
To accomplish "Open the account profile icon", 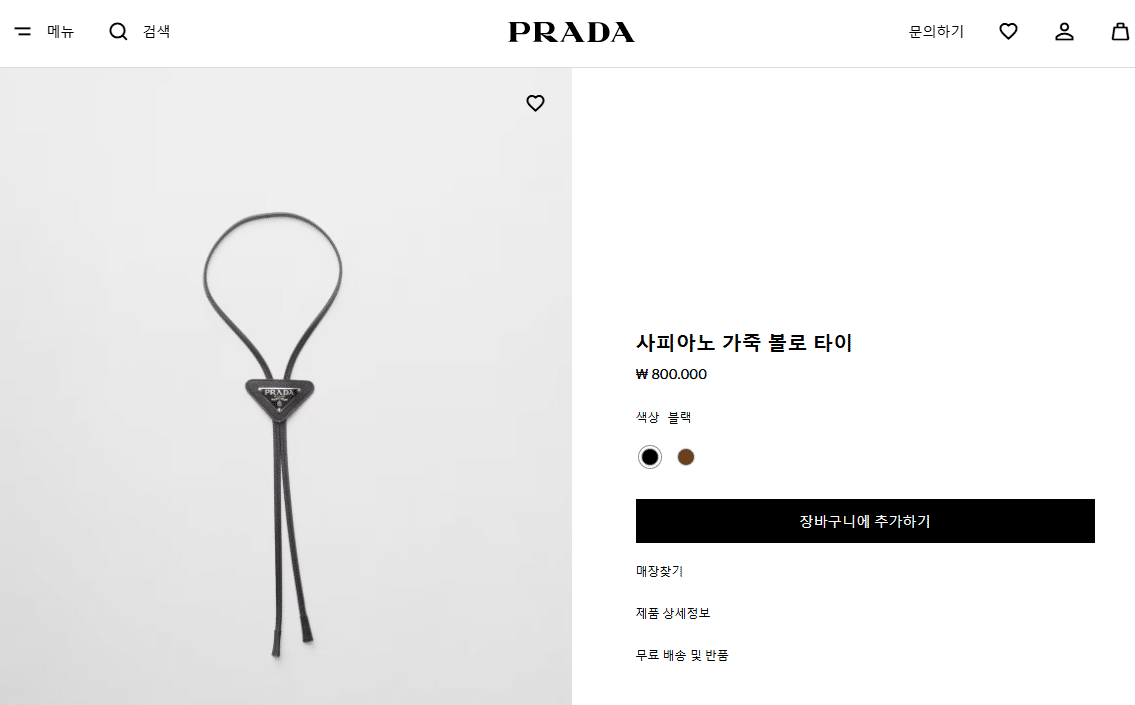I will click(x=1064, y=31).
